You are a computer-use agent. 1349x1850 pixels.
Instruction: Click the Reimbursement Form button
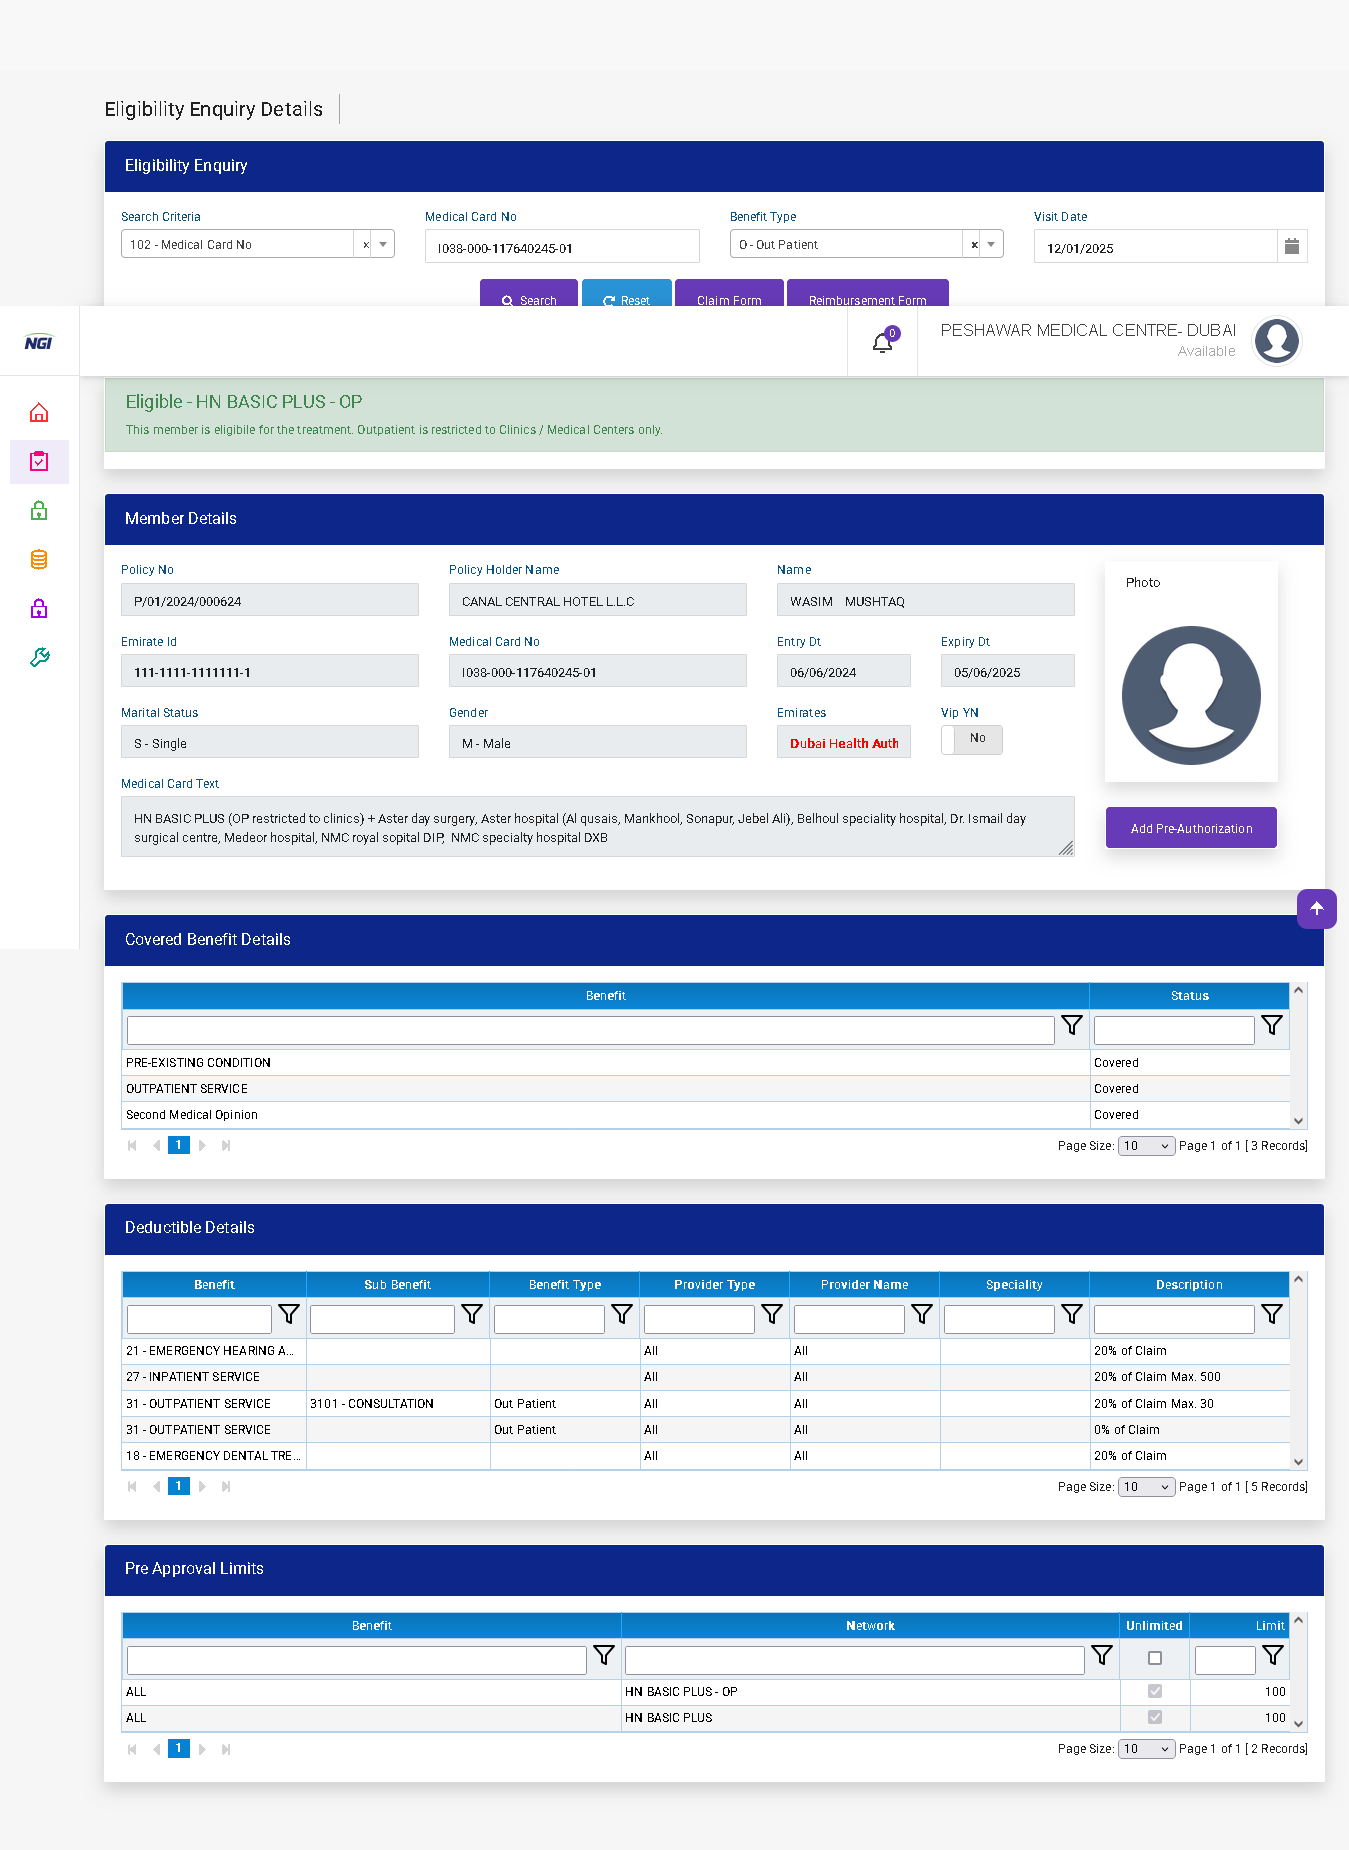867,297
